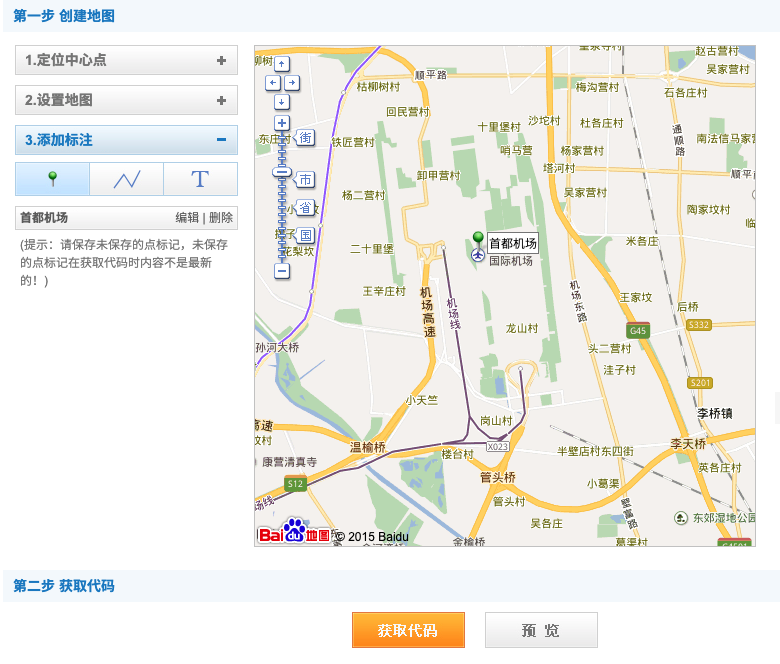This screenshot has height=664, width=780.
Task: Click the 岗山村 map label
Action: (496, 421)
